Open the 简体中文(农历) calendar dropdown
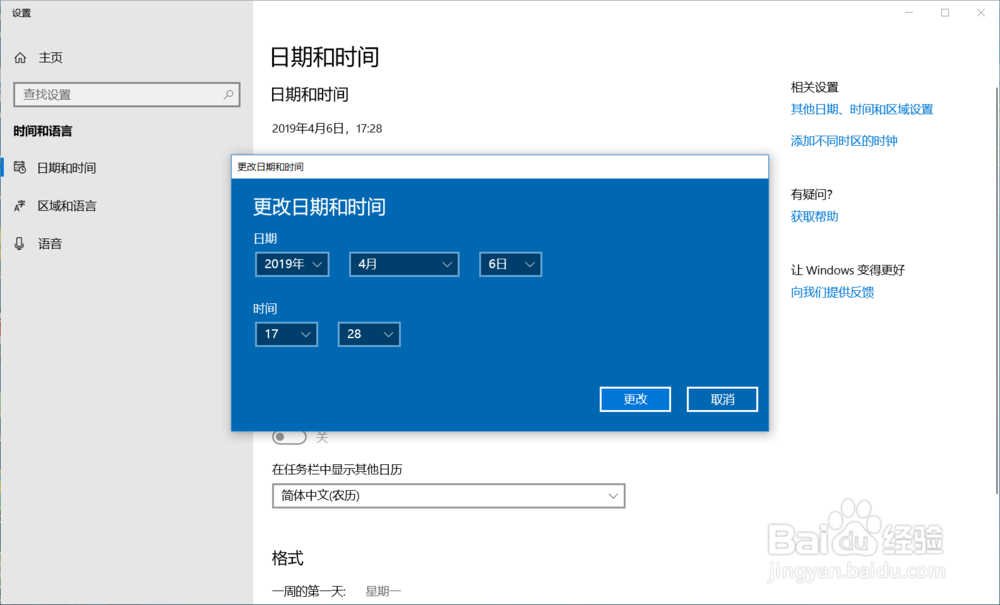Viewport: 1000px width, 605px height. pyautogui.click(x=448, y=495)
